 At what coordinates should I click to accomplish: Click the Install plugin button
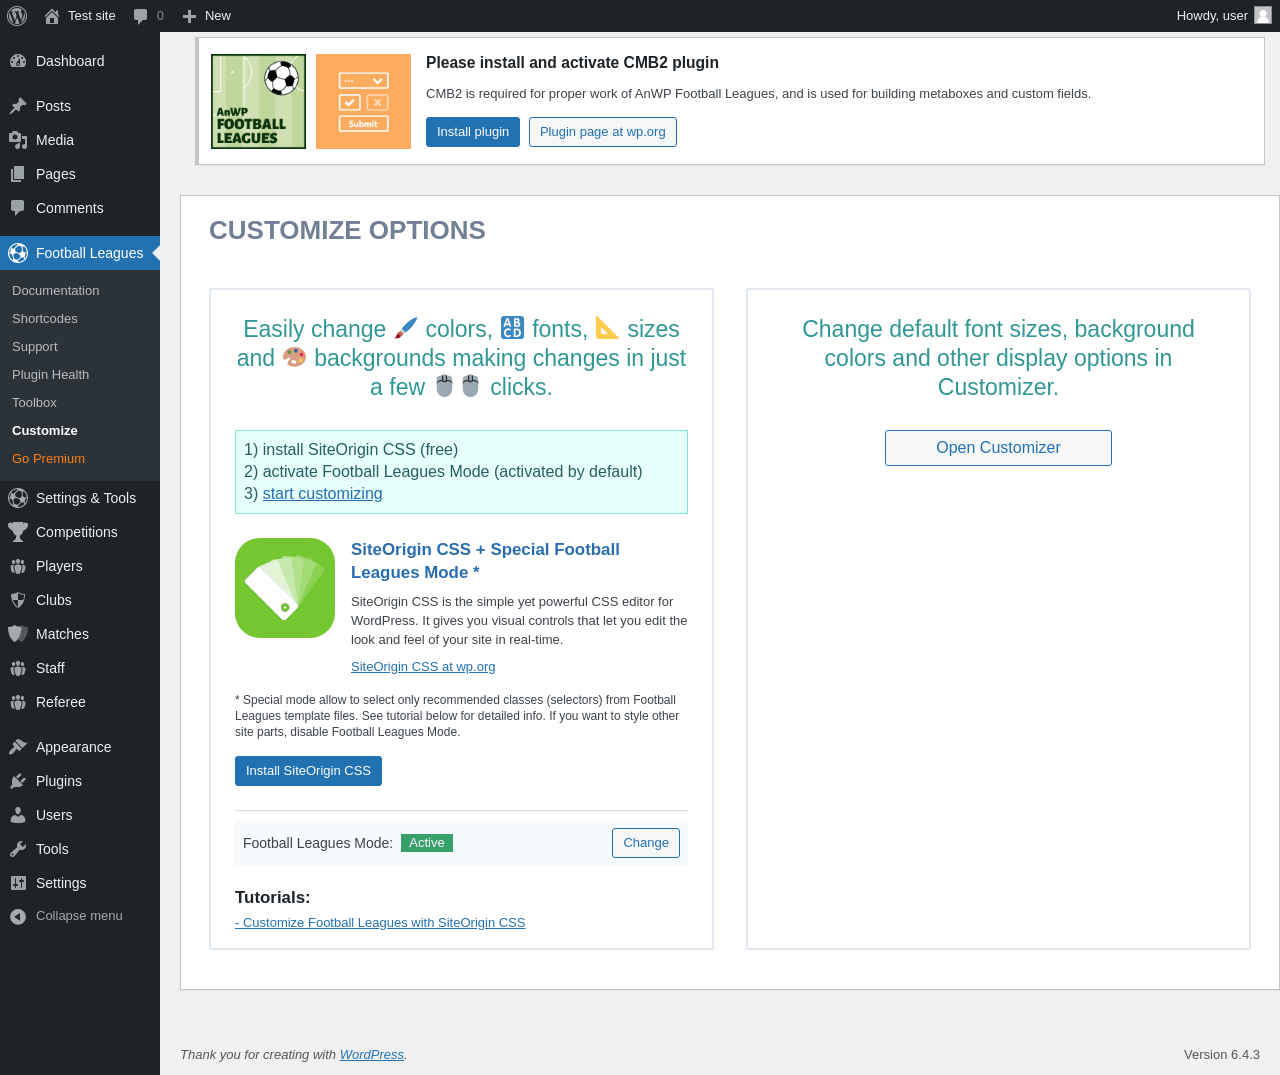coord(473,132)
